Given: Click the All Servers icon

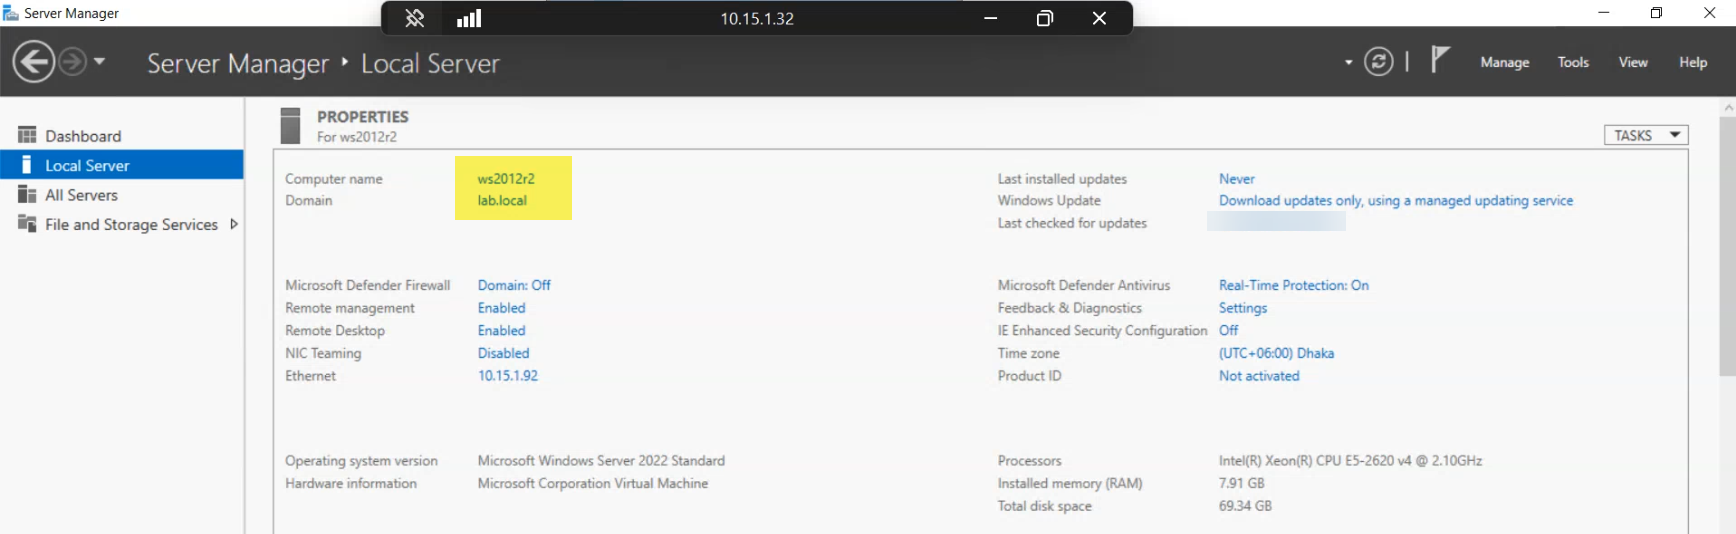Looking at the screenshot, I should (27, 194).
